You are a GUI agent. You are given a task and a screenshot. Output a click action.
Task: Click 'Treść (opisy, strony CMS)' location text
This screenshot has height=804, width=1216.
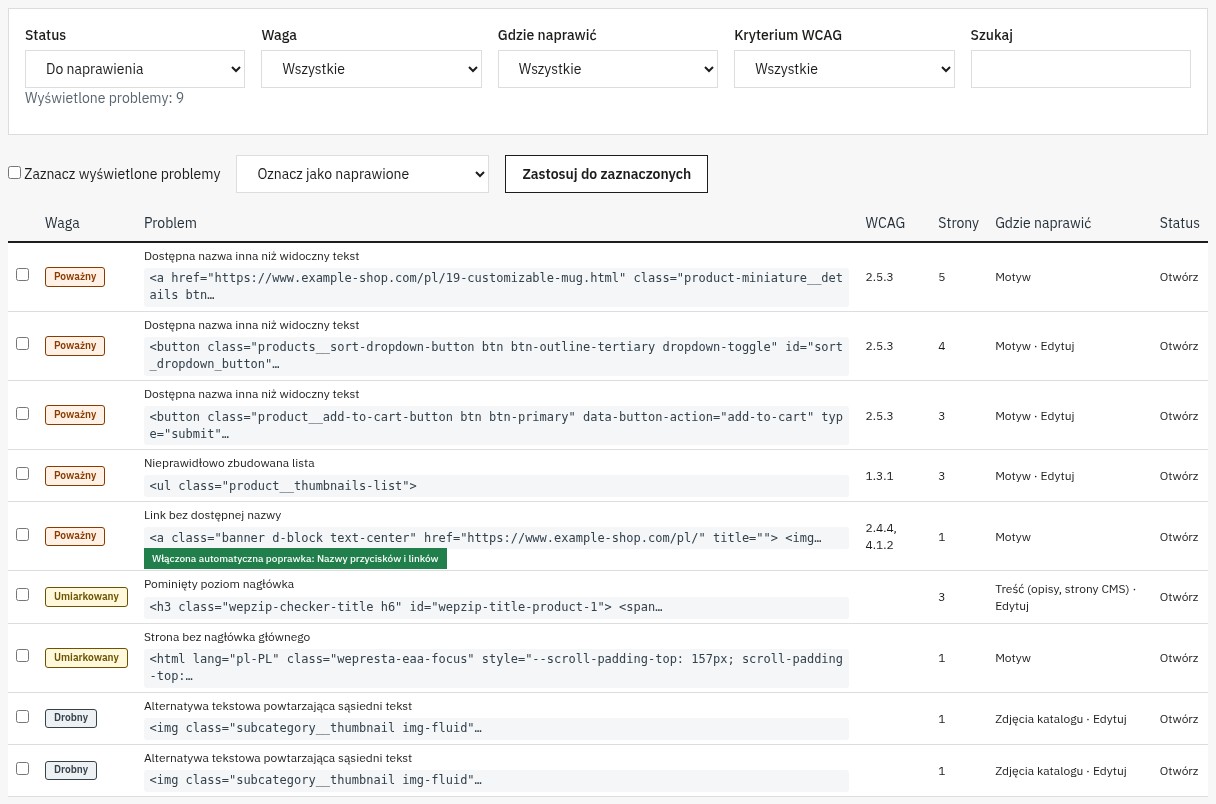[1062, 590]
